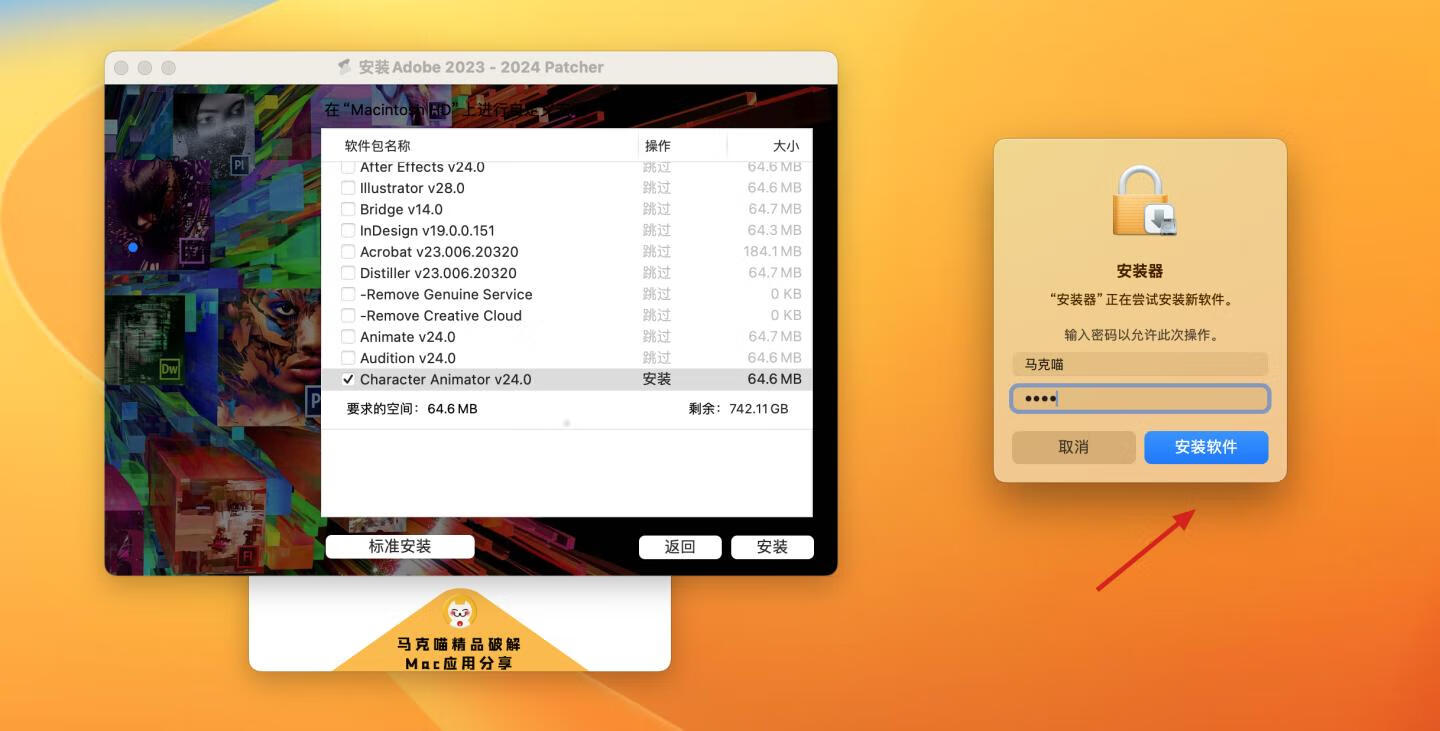Click the 安装软件 button

coord(1206,447)
